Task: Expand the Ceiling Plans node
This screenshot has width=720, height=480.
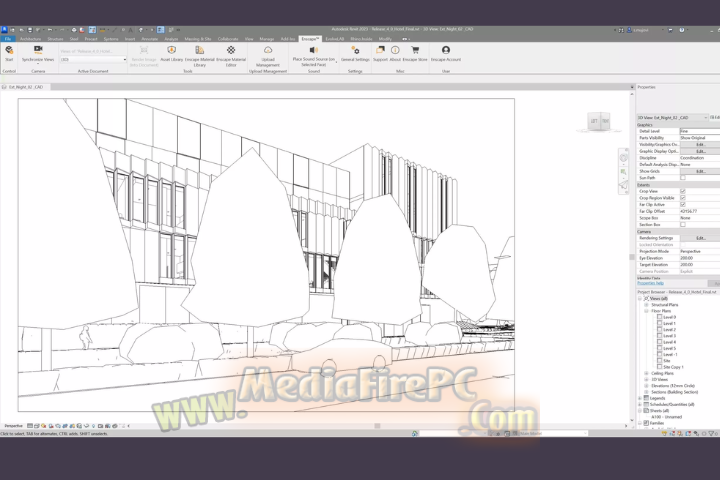Action: 647,373
